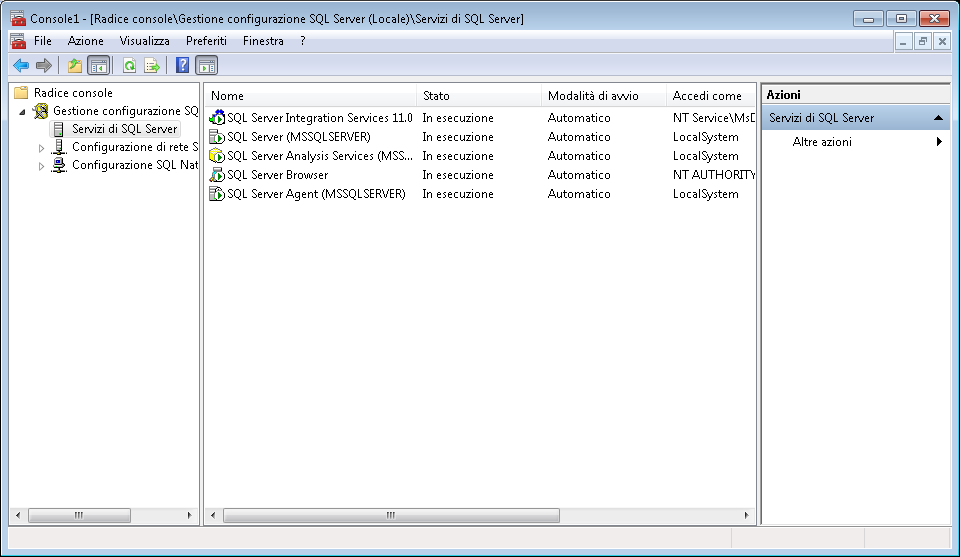The image size is (960, 557).
Task: Click the Configurazione SQL Native Client tree icon
Action: pyautogui.click(x=59, y=165)
